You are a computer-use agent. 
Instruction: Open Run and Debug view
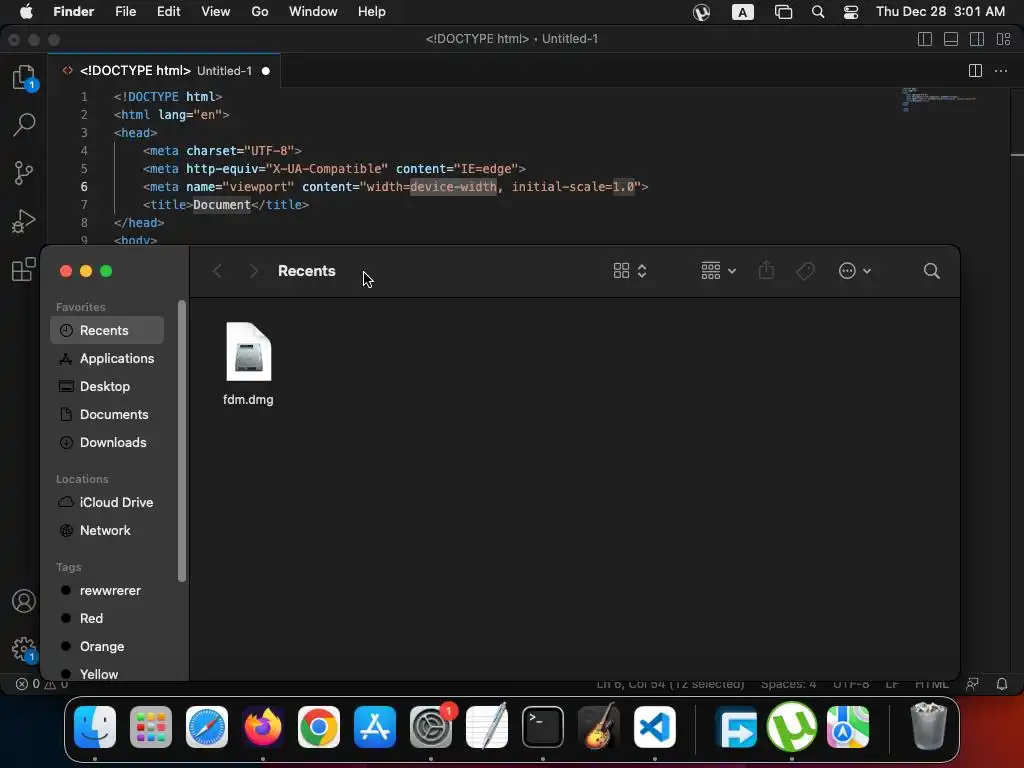pos(24,221)
